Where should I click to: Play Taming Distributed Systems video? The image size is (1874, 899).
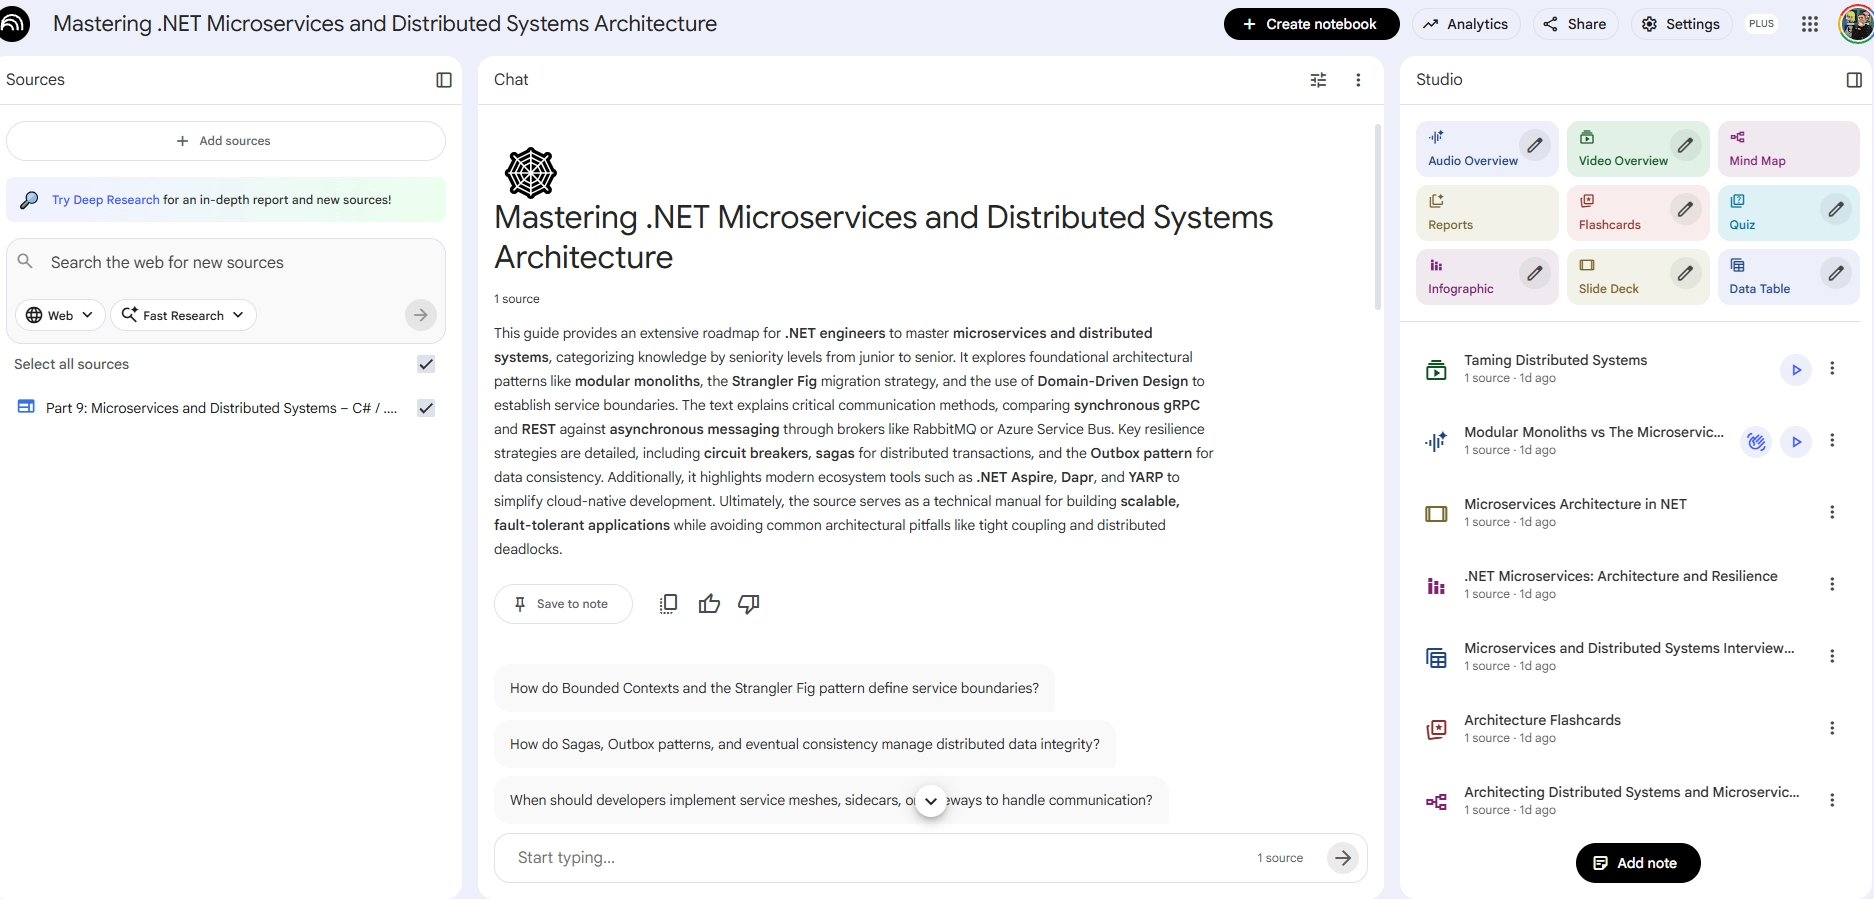click(1795, 369)
